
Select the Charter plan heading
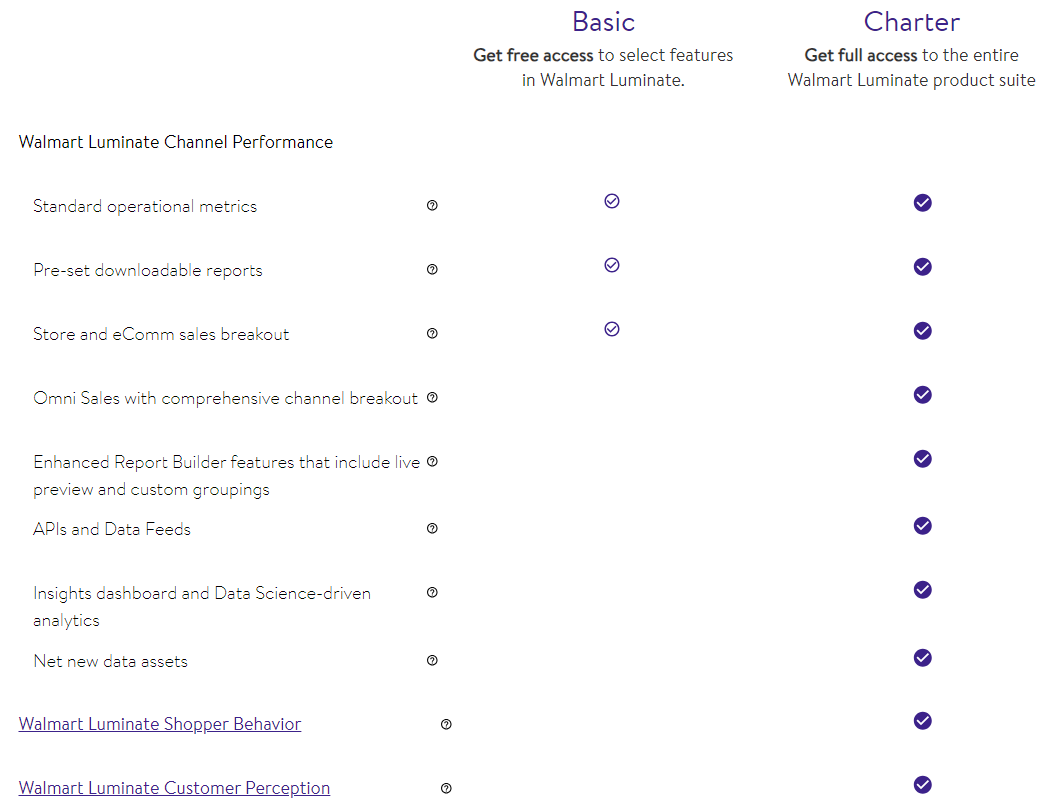(911, 22)
